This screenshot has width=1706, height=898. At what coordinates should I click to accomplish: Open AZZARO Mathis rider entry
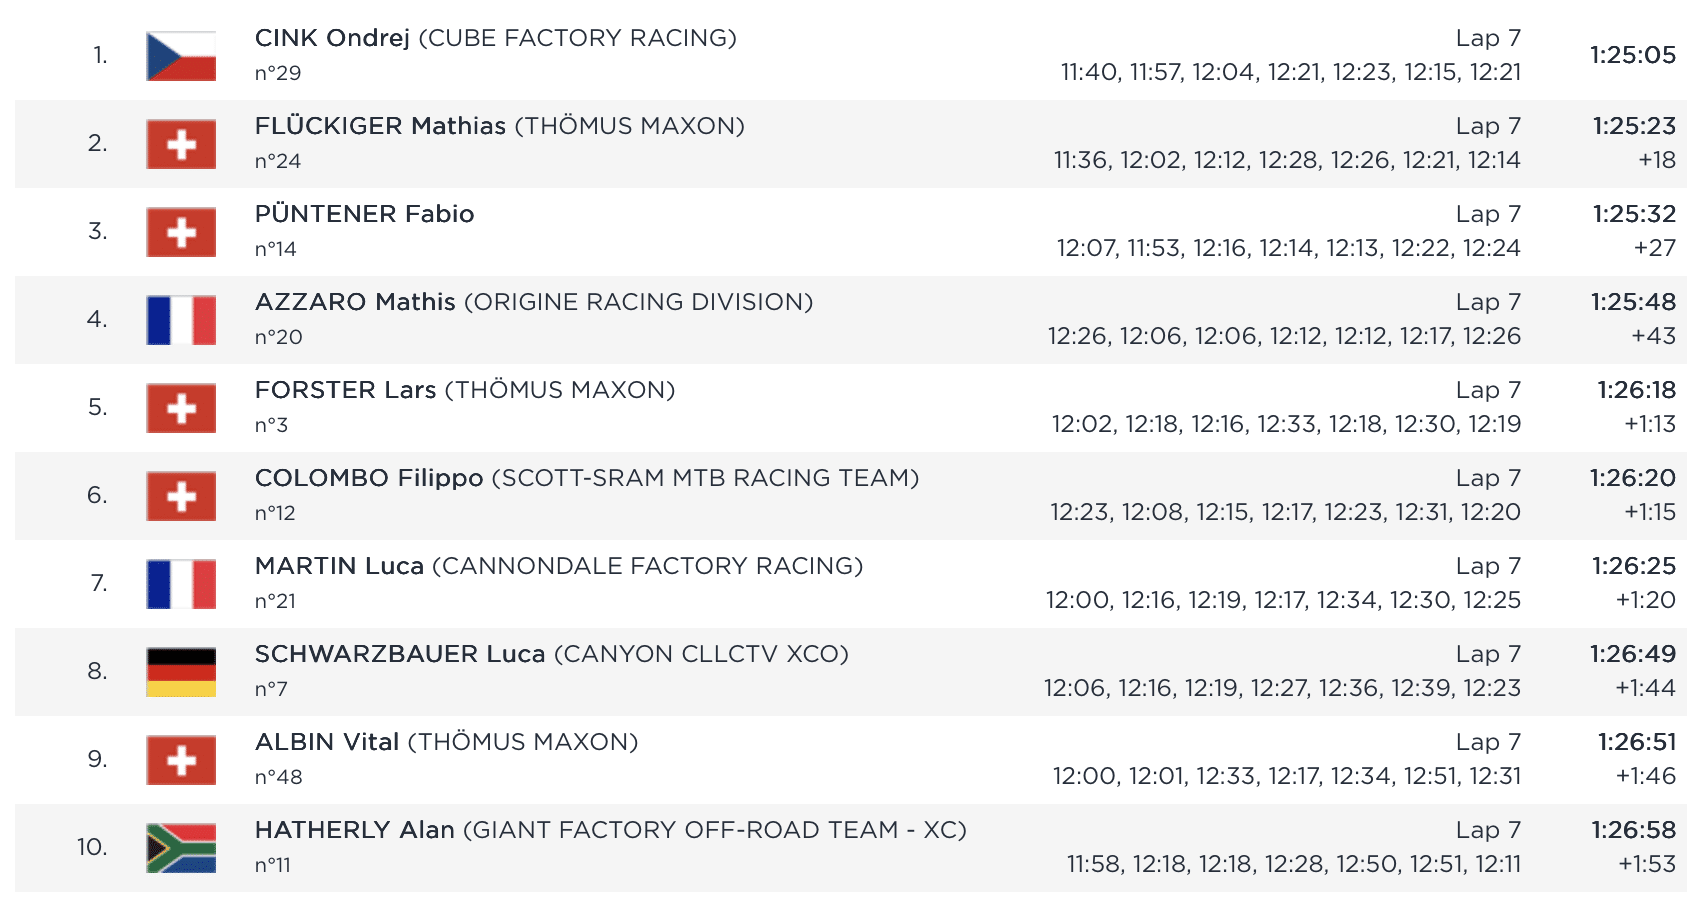[355, 302]
